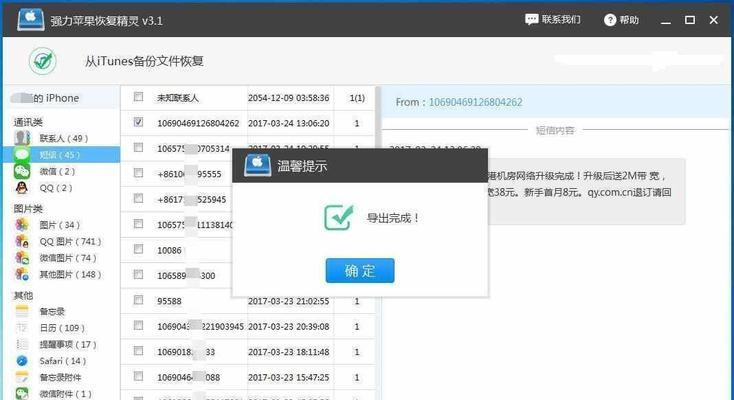Uncheck the 10690469126804262 row checkbox
Image resolution: width=734 pixels, height=400 pixels.
138,122
